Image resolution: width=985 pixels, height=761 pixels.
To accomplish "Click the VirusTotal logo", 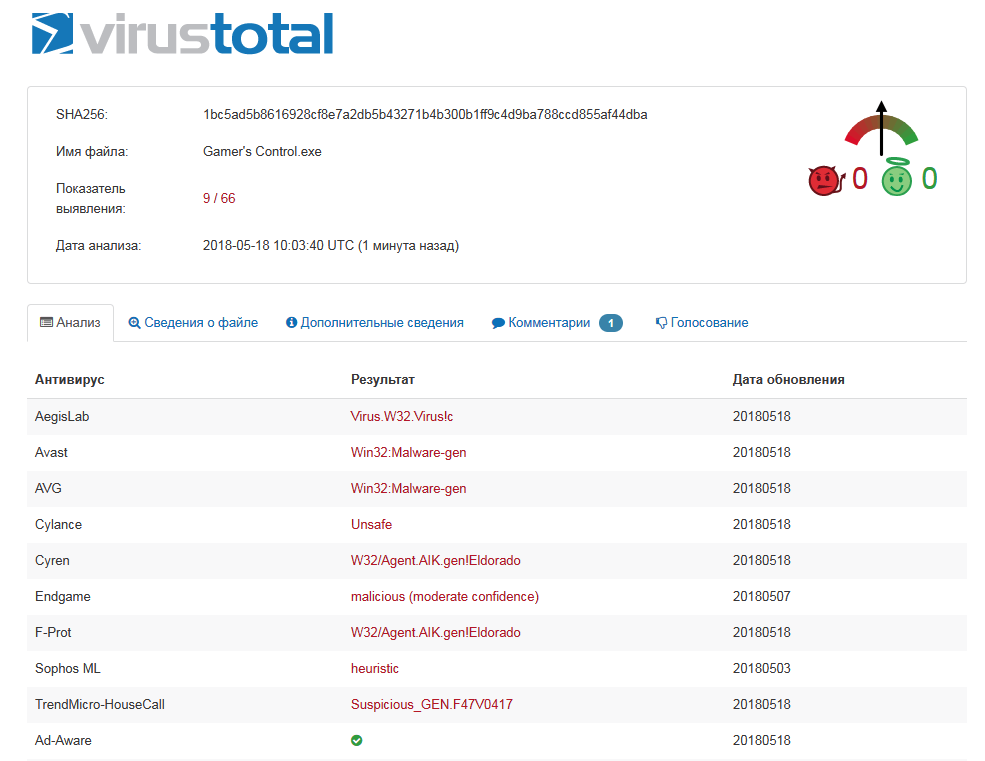I will click(182, 33).
